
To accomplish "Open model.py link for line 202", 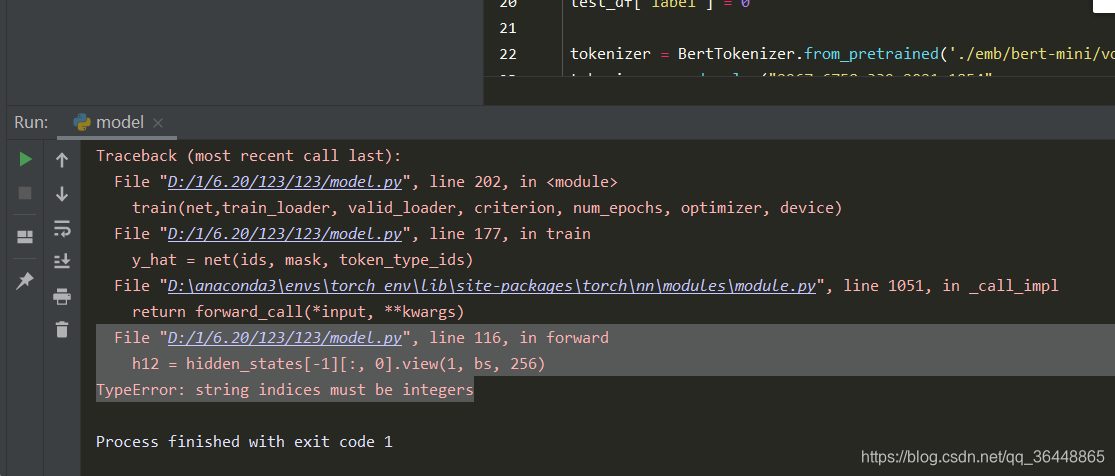I will (x=284, y=182).
